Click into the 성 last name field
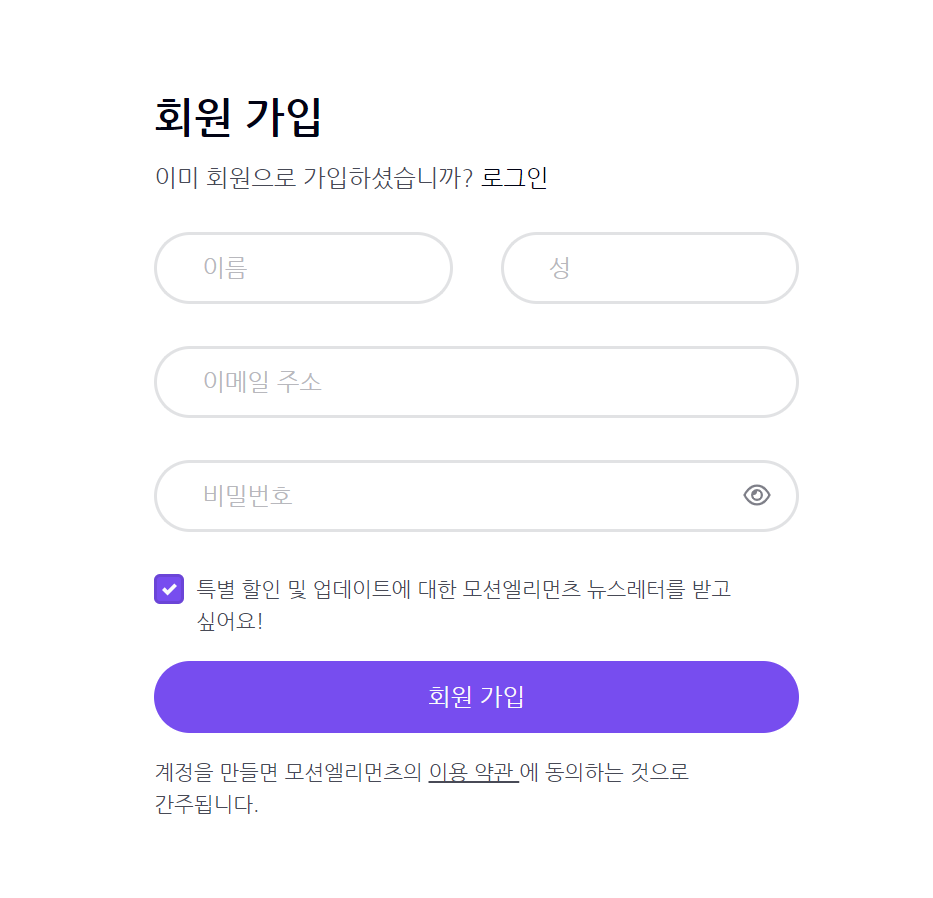The height and width of the screenshot is (898, 933). (650, 268)
